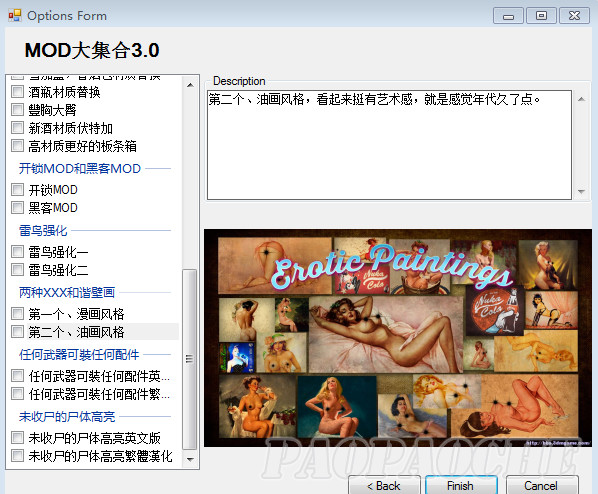
Task: Check the 酒瓶材质替换 option
Action: [x=18, y=92]
